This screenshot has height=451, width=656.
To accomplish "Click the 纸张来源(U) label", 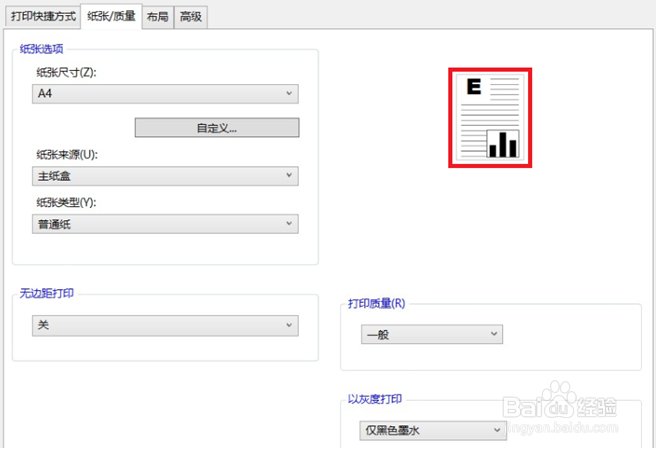I will (x=67, y=155).
